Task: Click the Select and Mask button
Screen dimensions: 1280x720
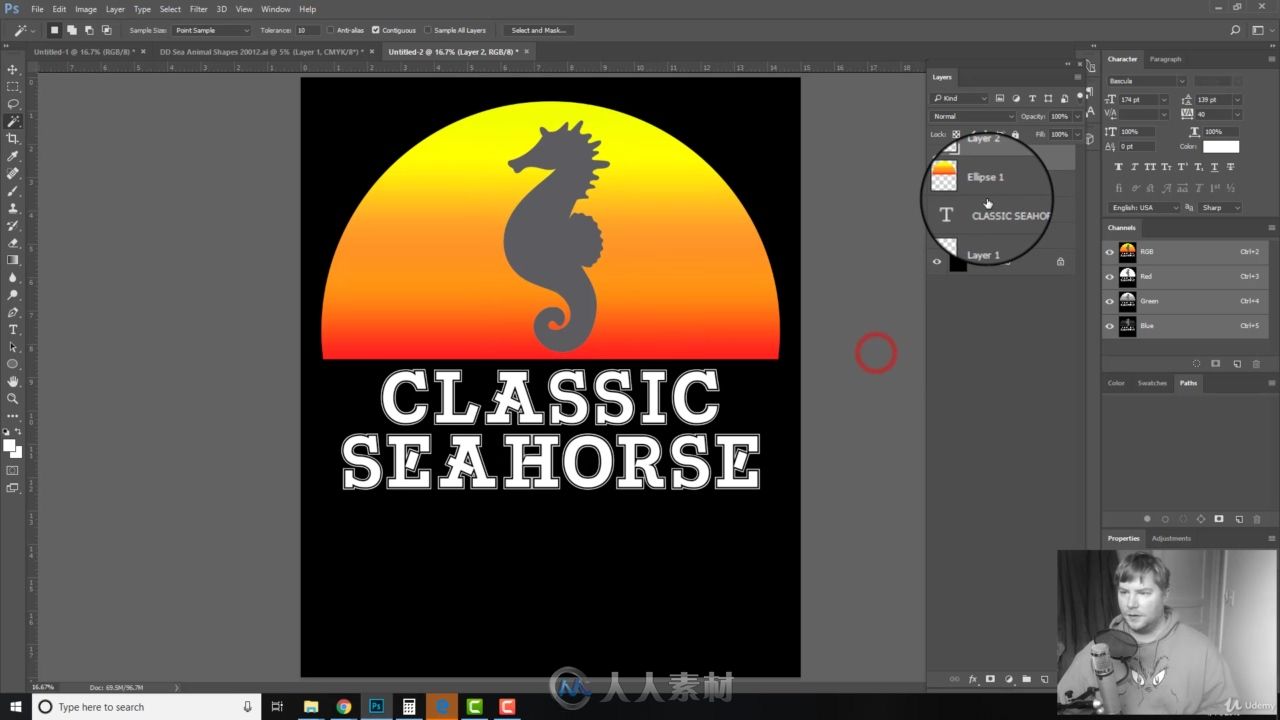Action: (538, 30)
